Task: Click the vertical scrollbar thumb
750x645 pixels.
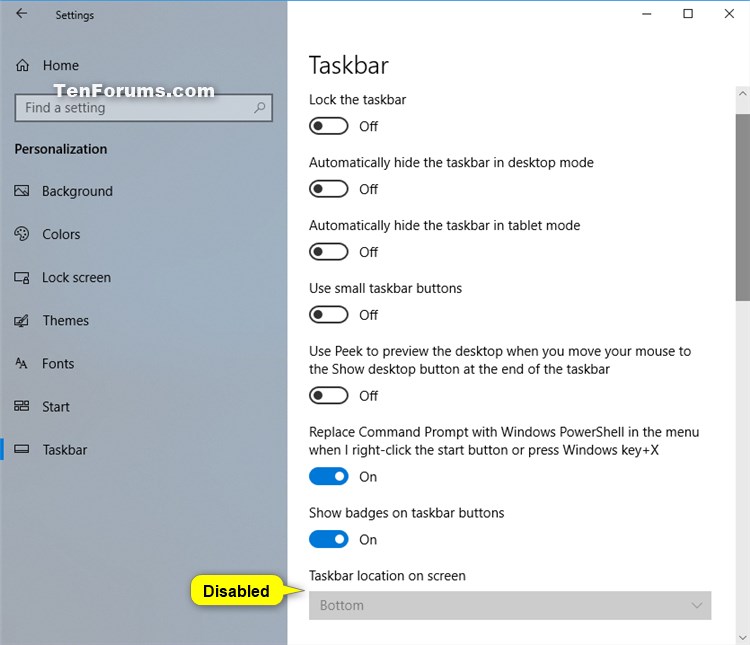Action: (x=742, y=207)
